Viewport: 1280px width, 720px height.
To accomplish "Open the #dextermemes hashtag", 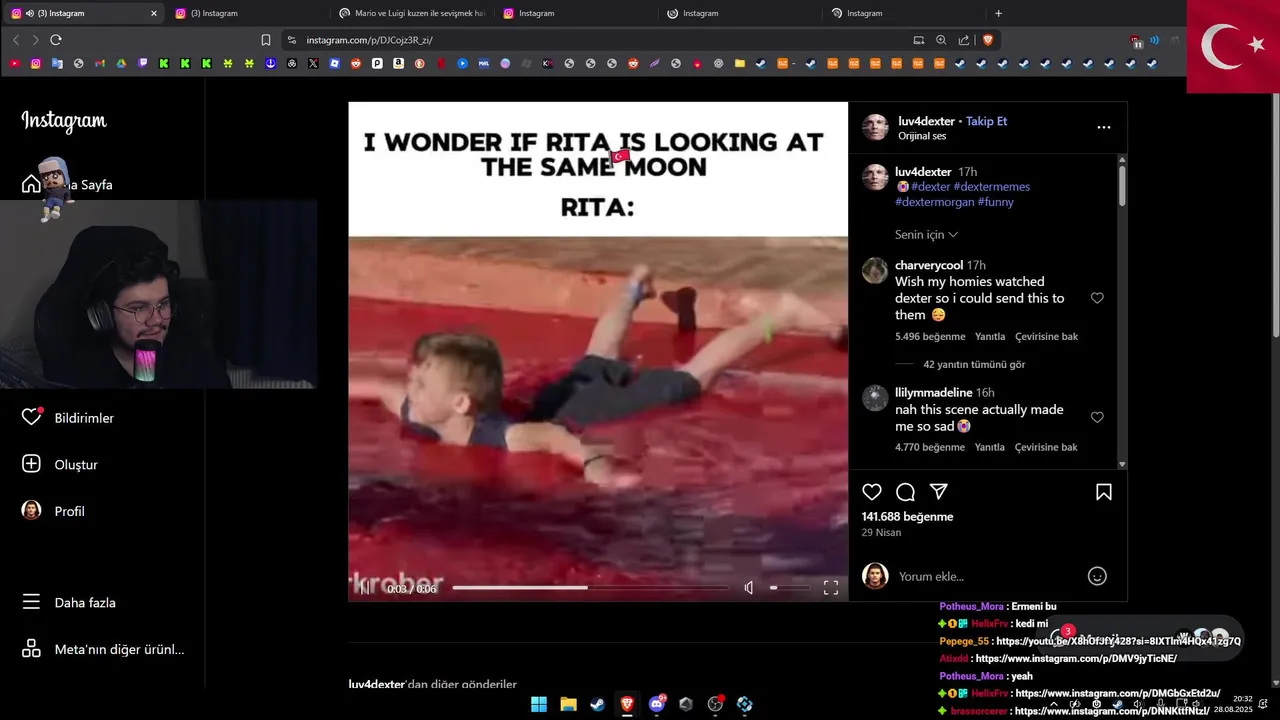I will pos(991,187).
